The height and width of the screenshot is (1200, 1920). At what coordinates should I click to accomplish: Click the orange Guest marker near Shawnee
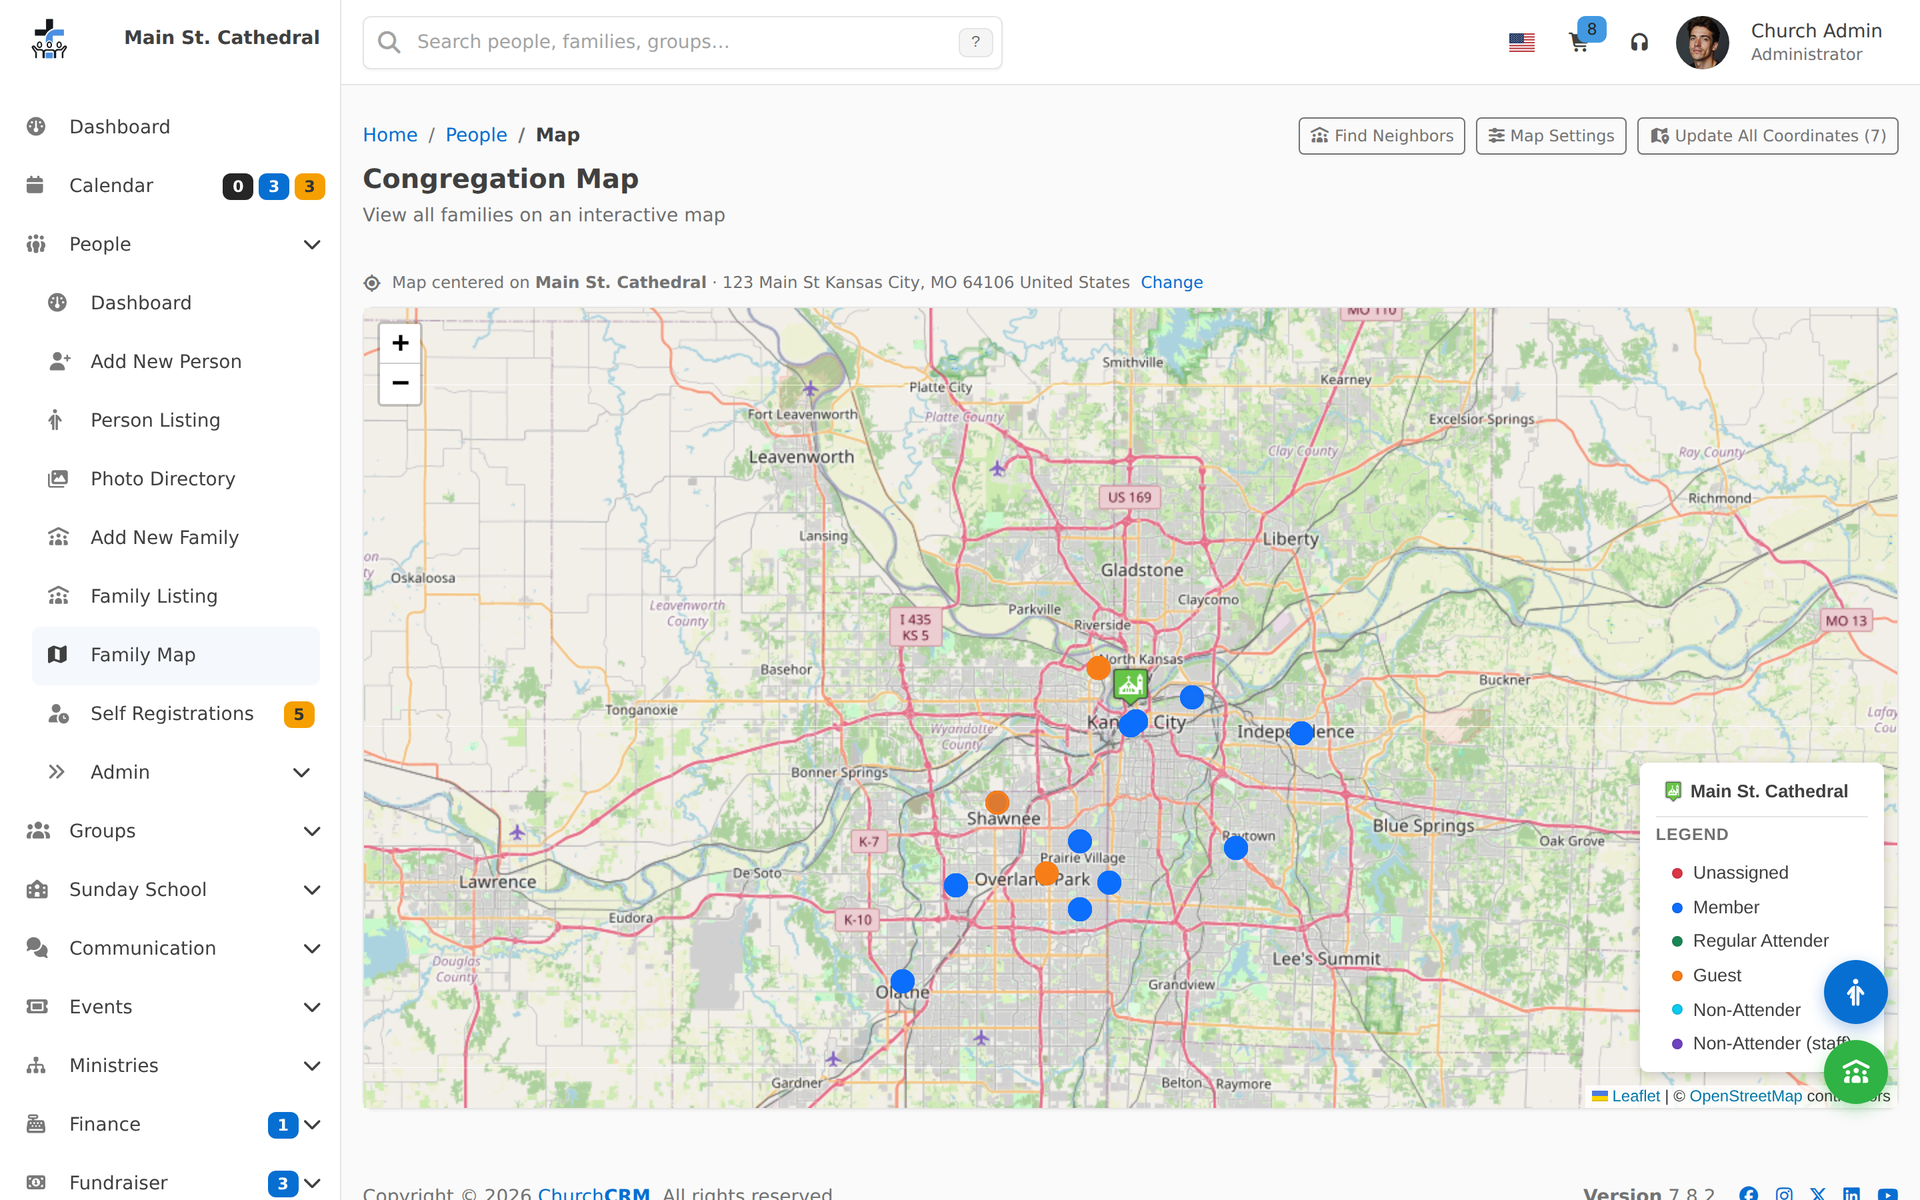(x=997, y=802)
